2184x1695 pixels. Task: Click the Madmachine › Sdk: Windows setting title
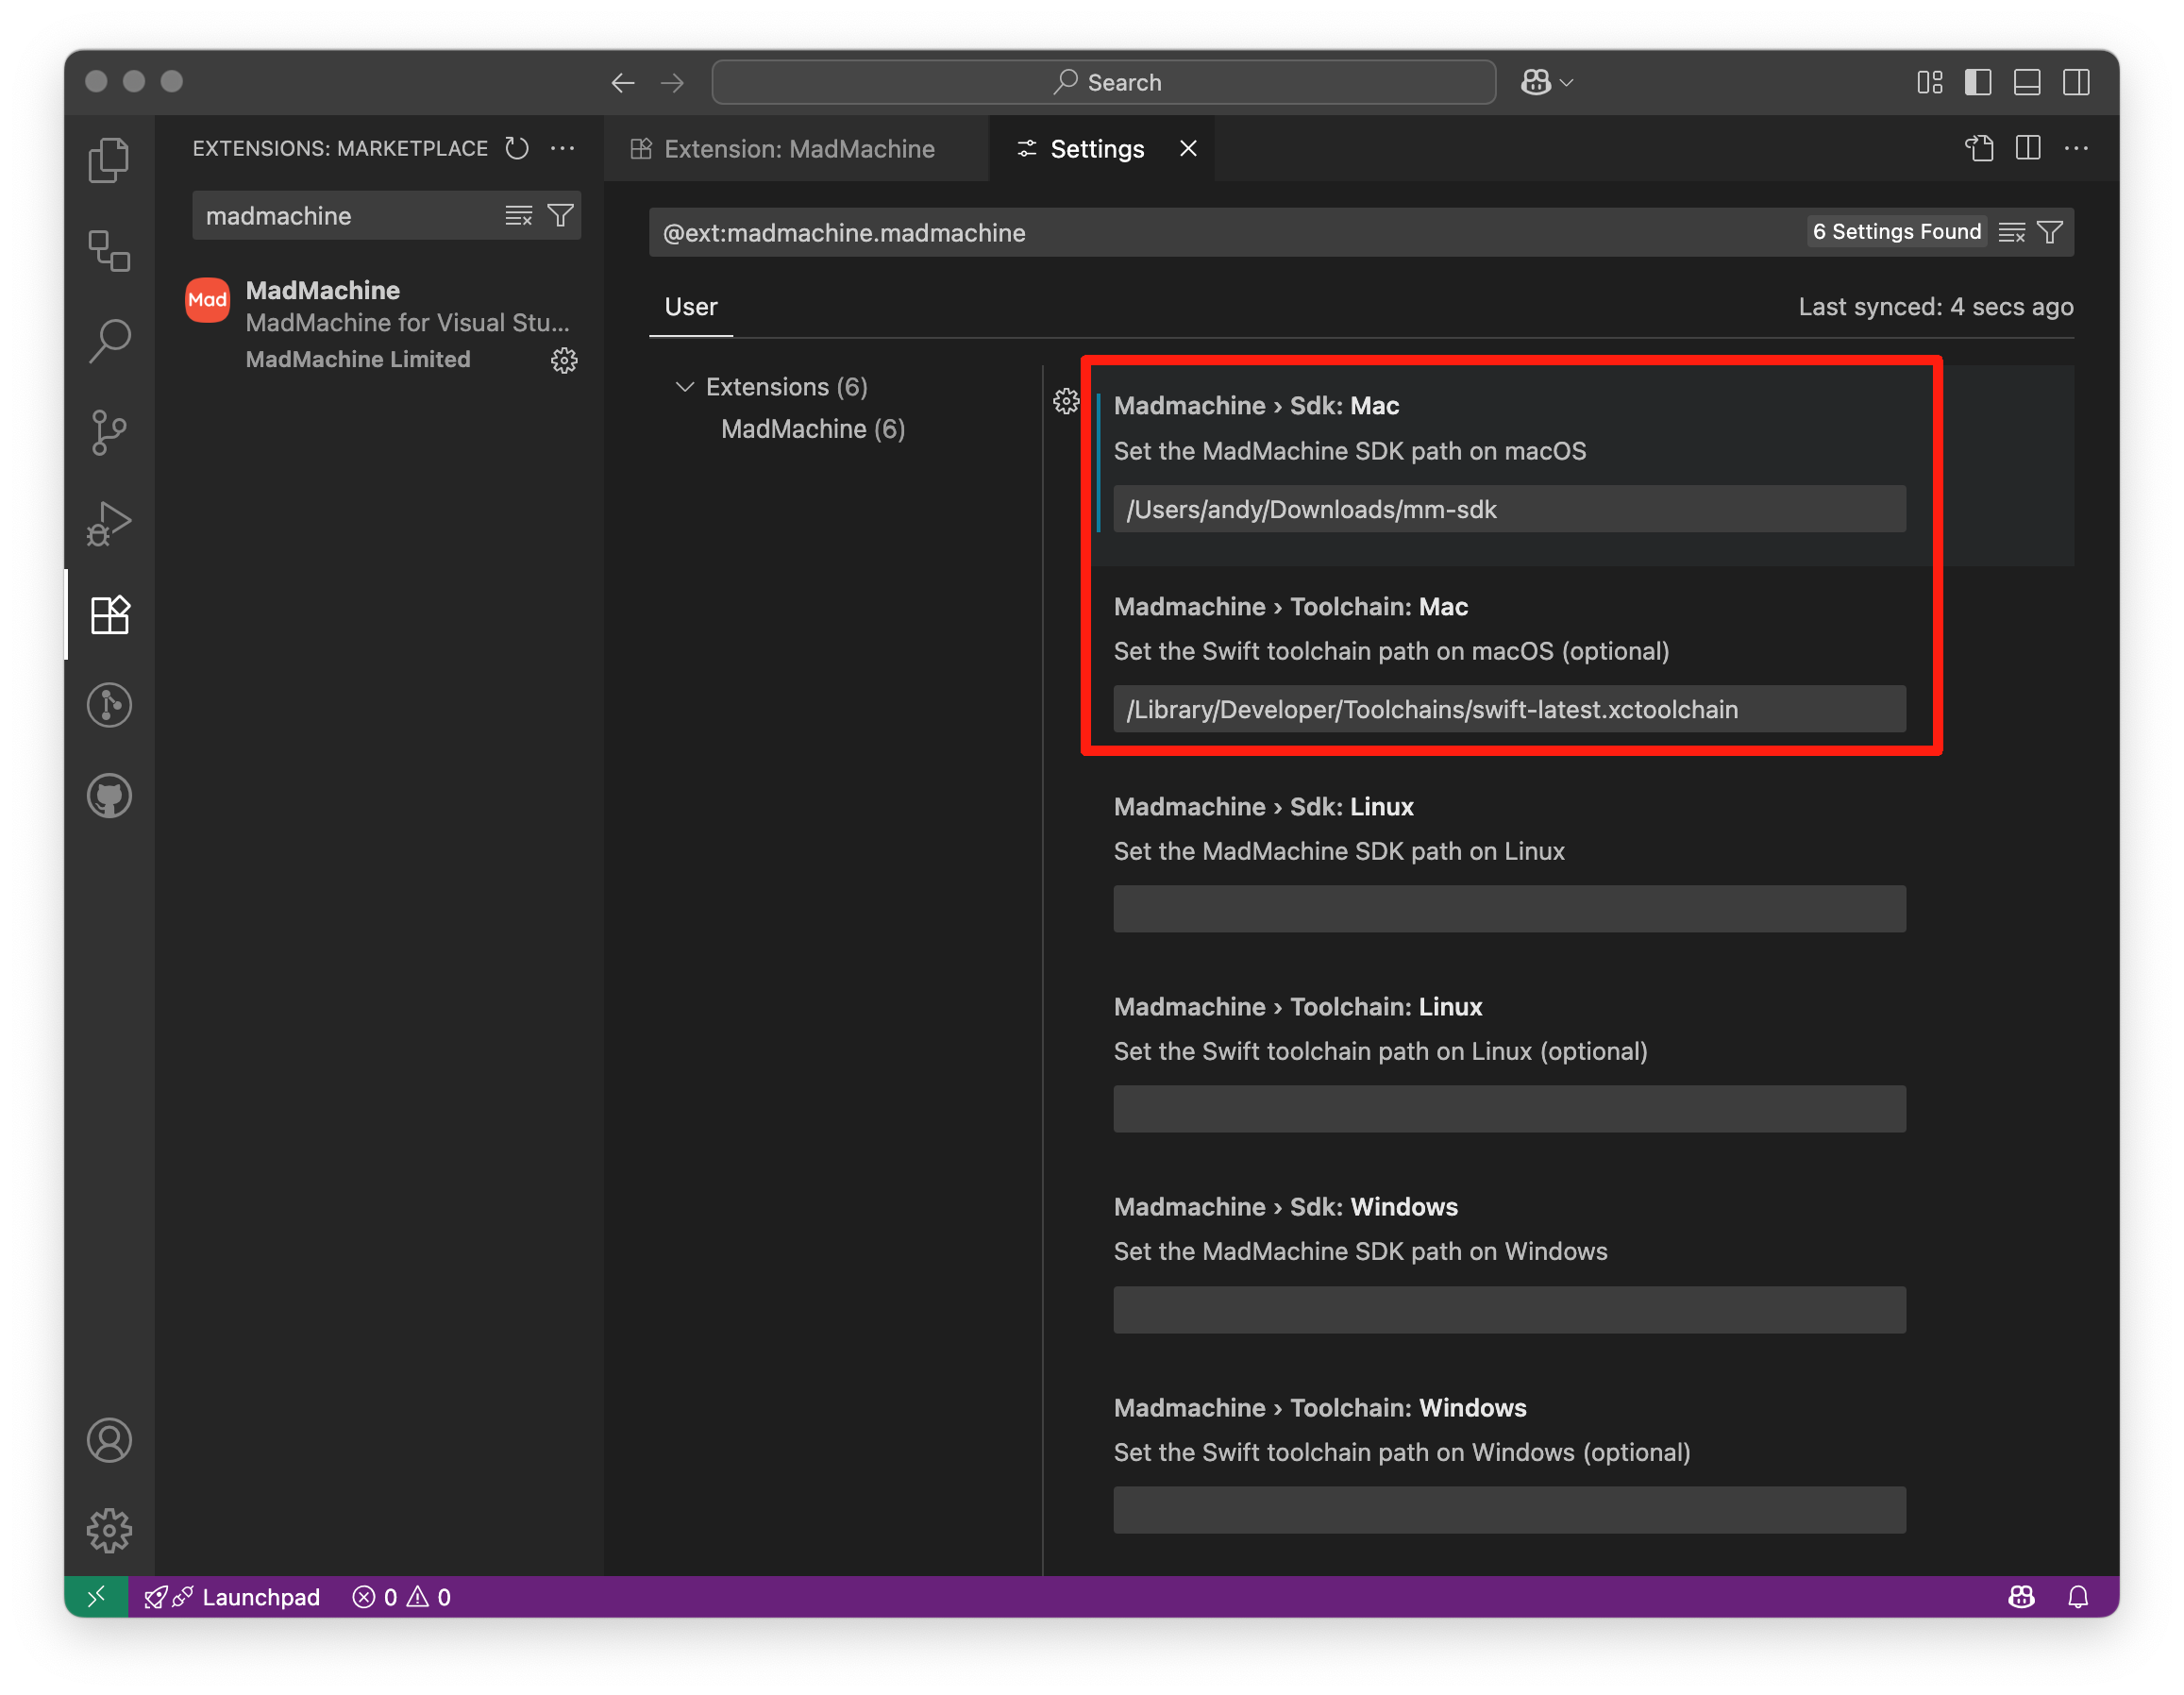click(x=1286, y=1207)
